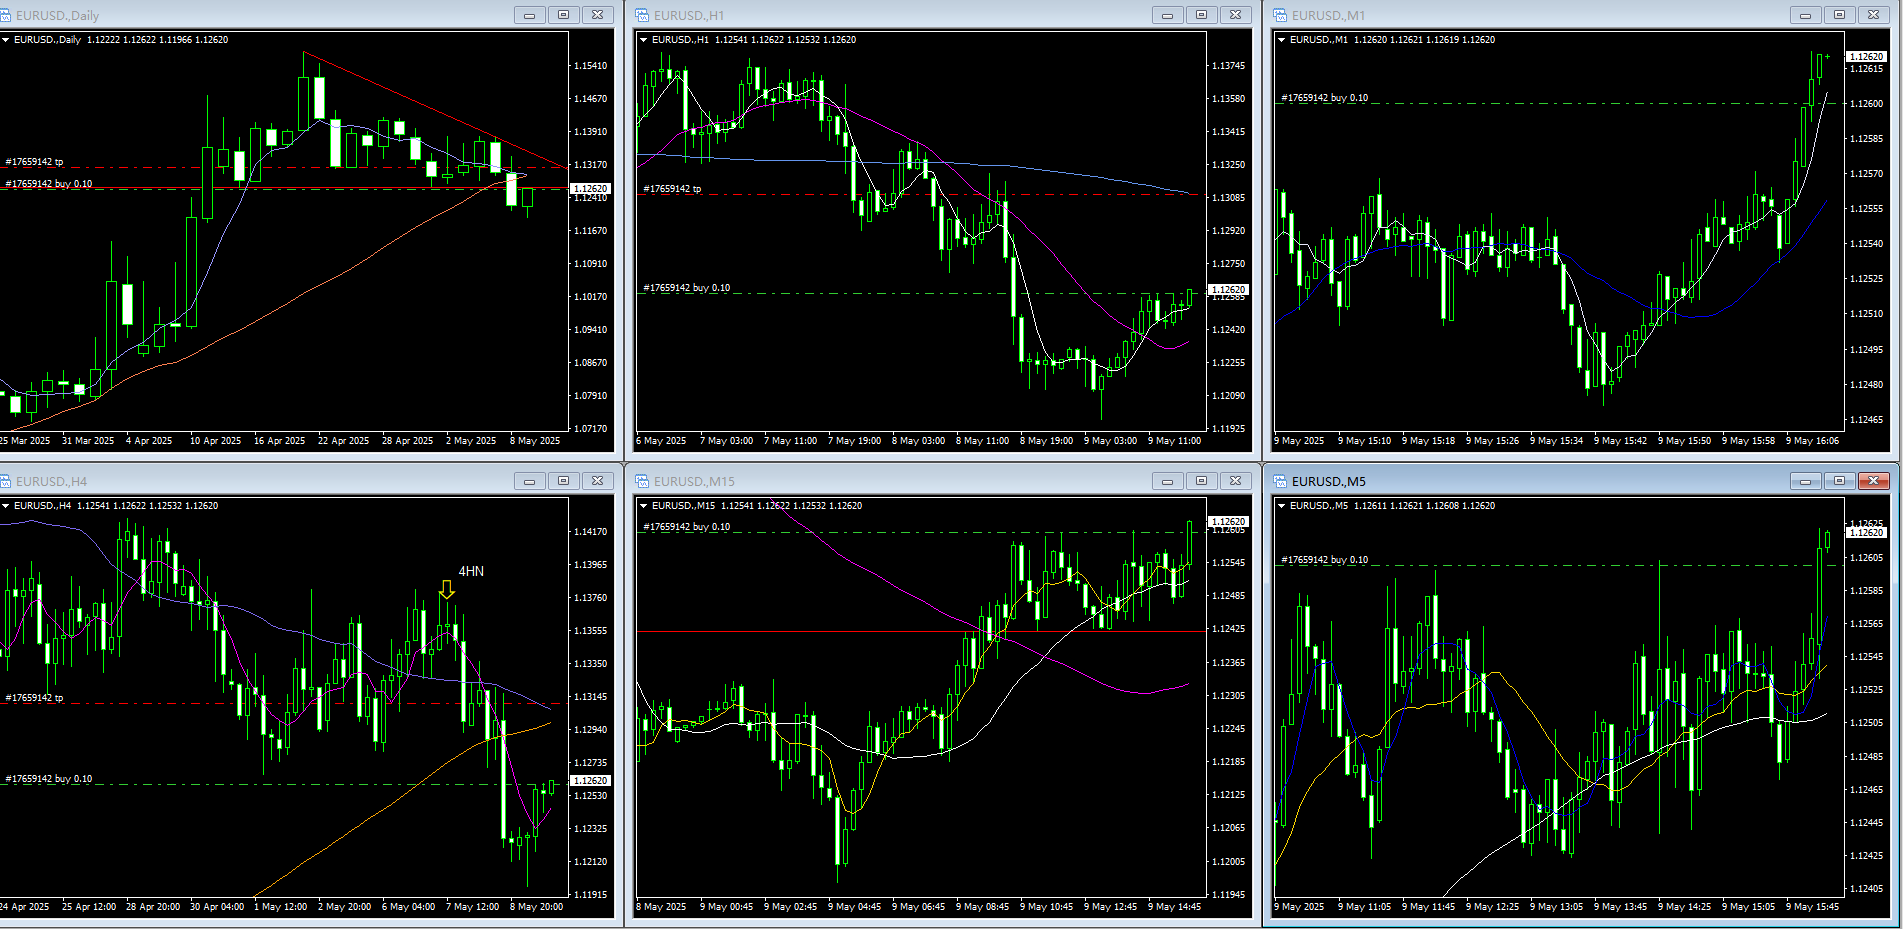Expand the triangle beside EURUSD.,H4 chart label
The height and width of the screenshot is (929, 1904).
click(6, 506)
